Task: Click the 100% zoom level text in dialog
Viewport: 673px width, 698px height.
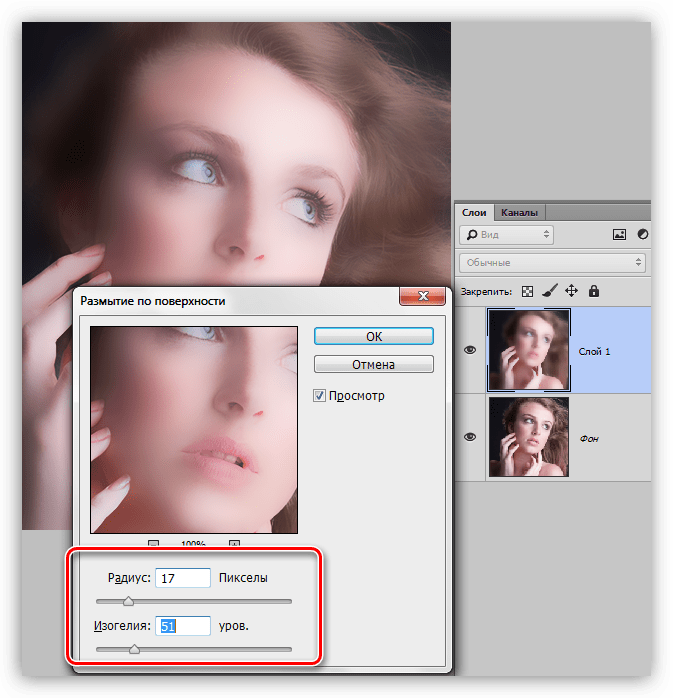Action: pos(194,544)
